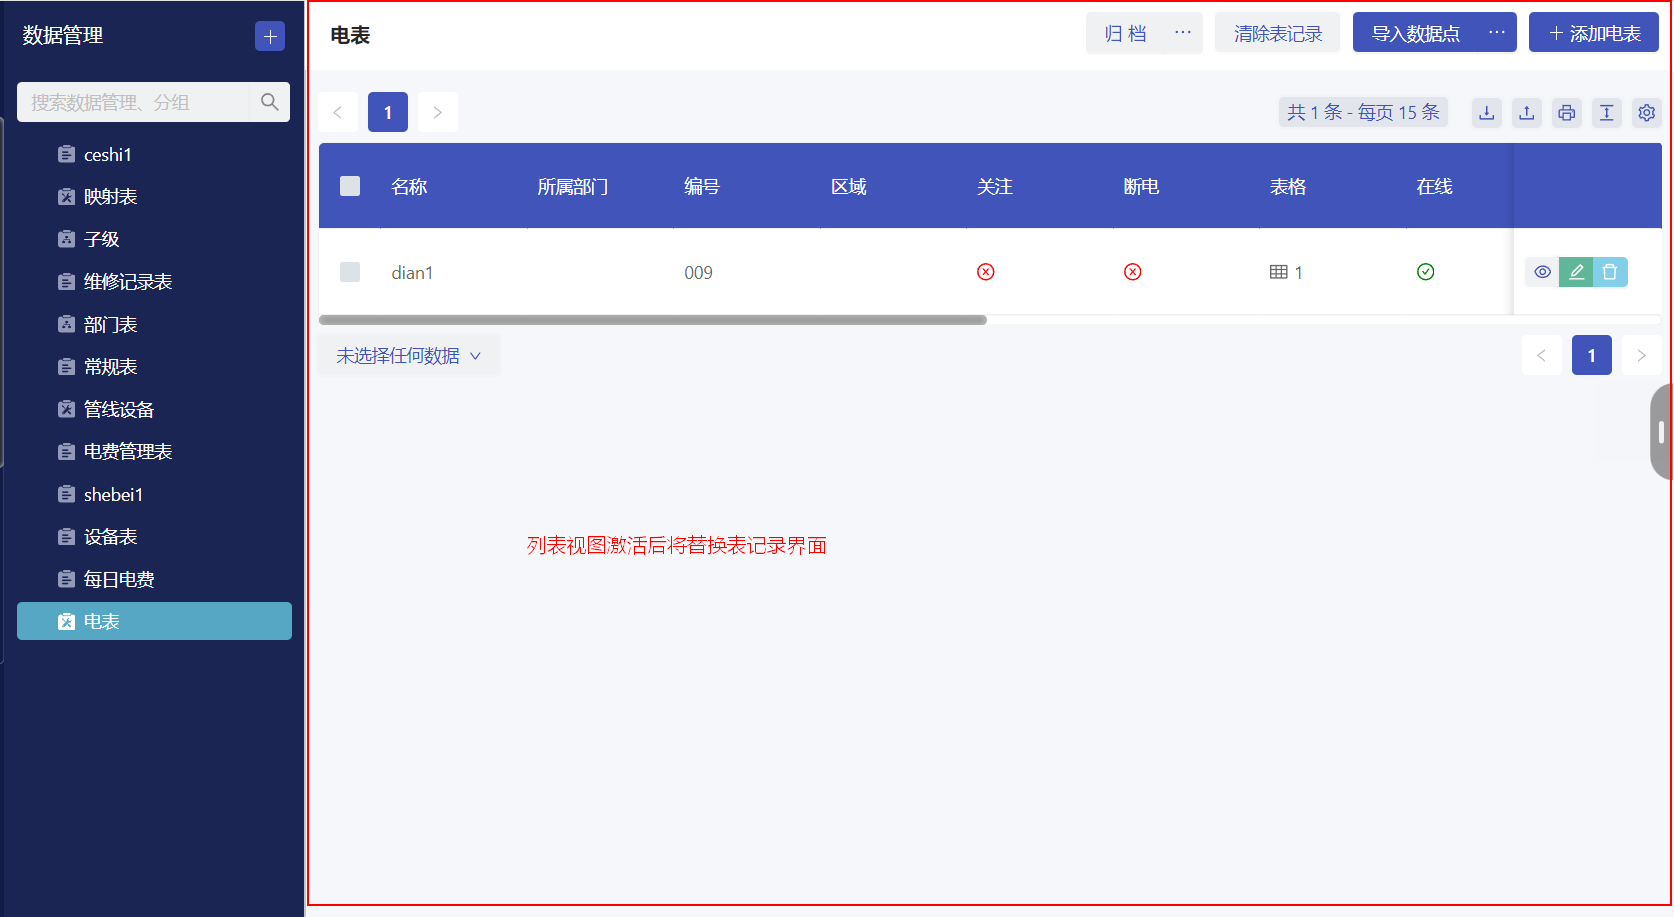Open 维修记录表 from the sidebar

click(x=154, y=282)
